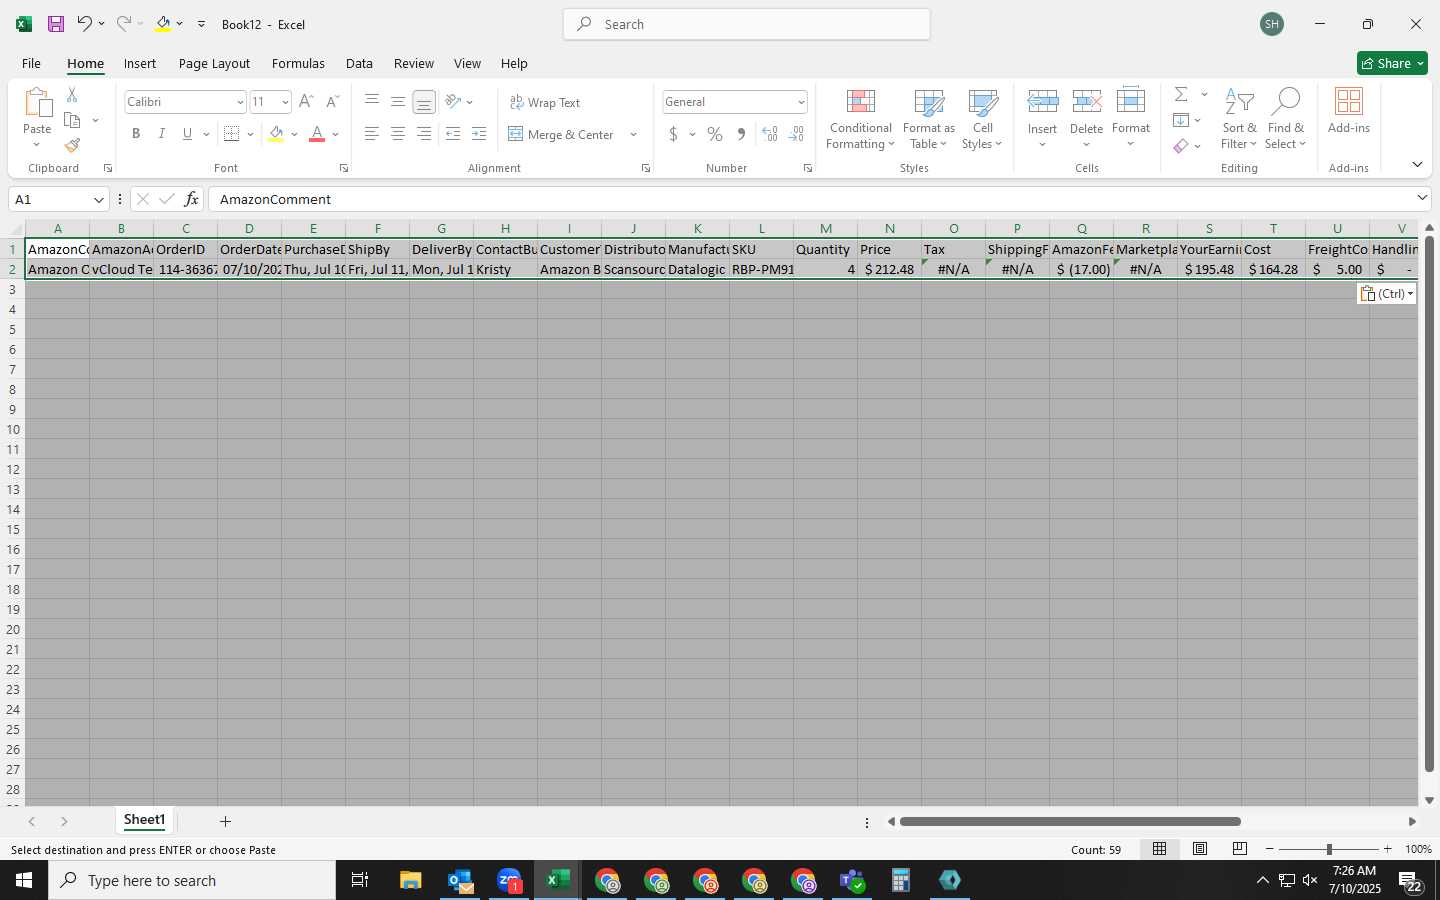1440x900 pixels.
Task: Click Find & Select button
Action: click(x=1285, y=119)
